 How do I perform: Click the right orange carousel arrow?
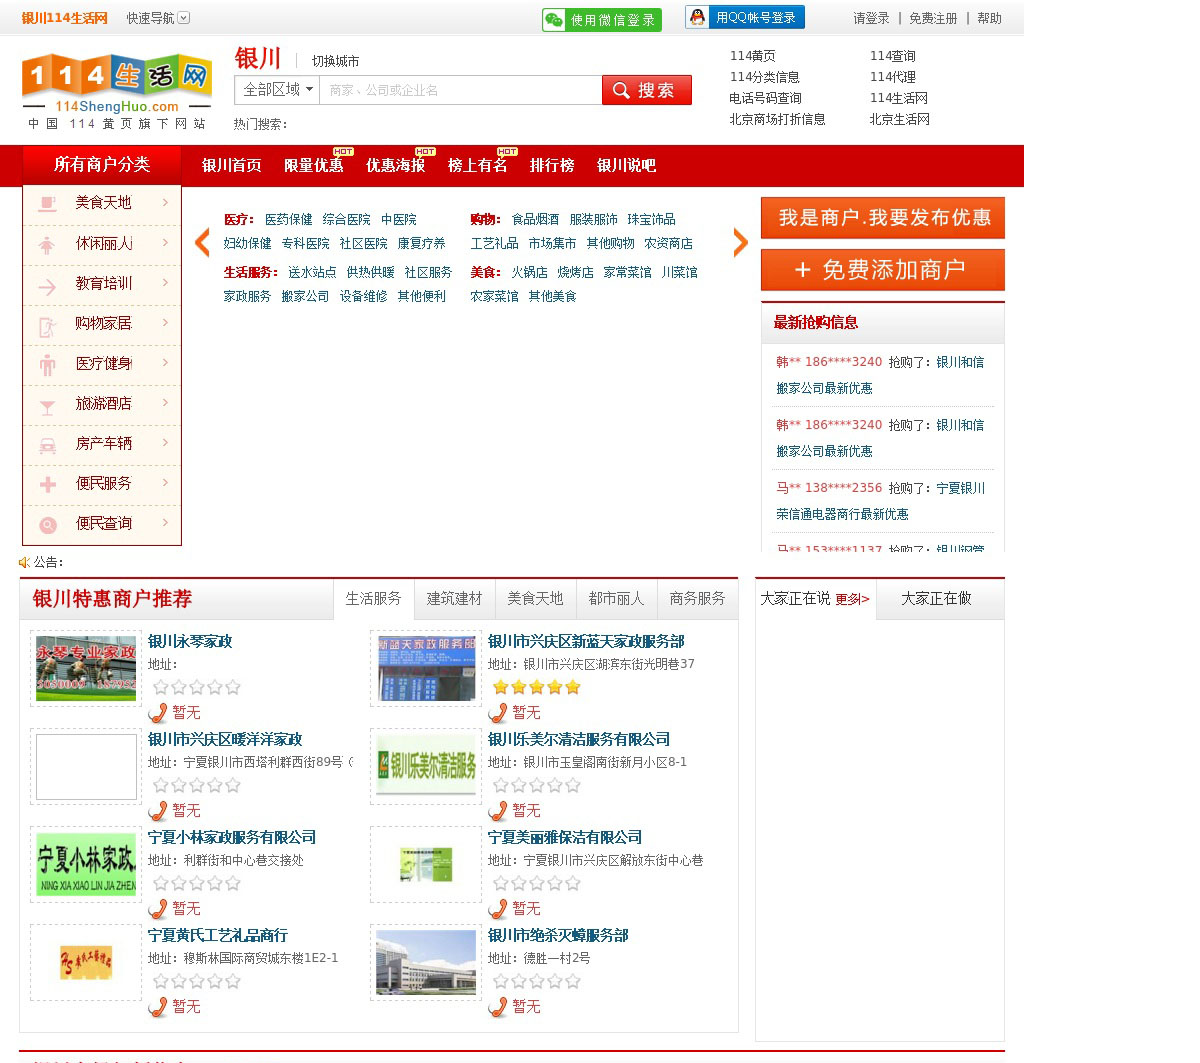point(740,243)
